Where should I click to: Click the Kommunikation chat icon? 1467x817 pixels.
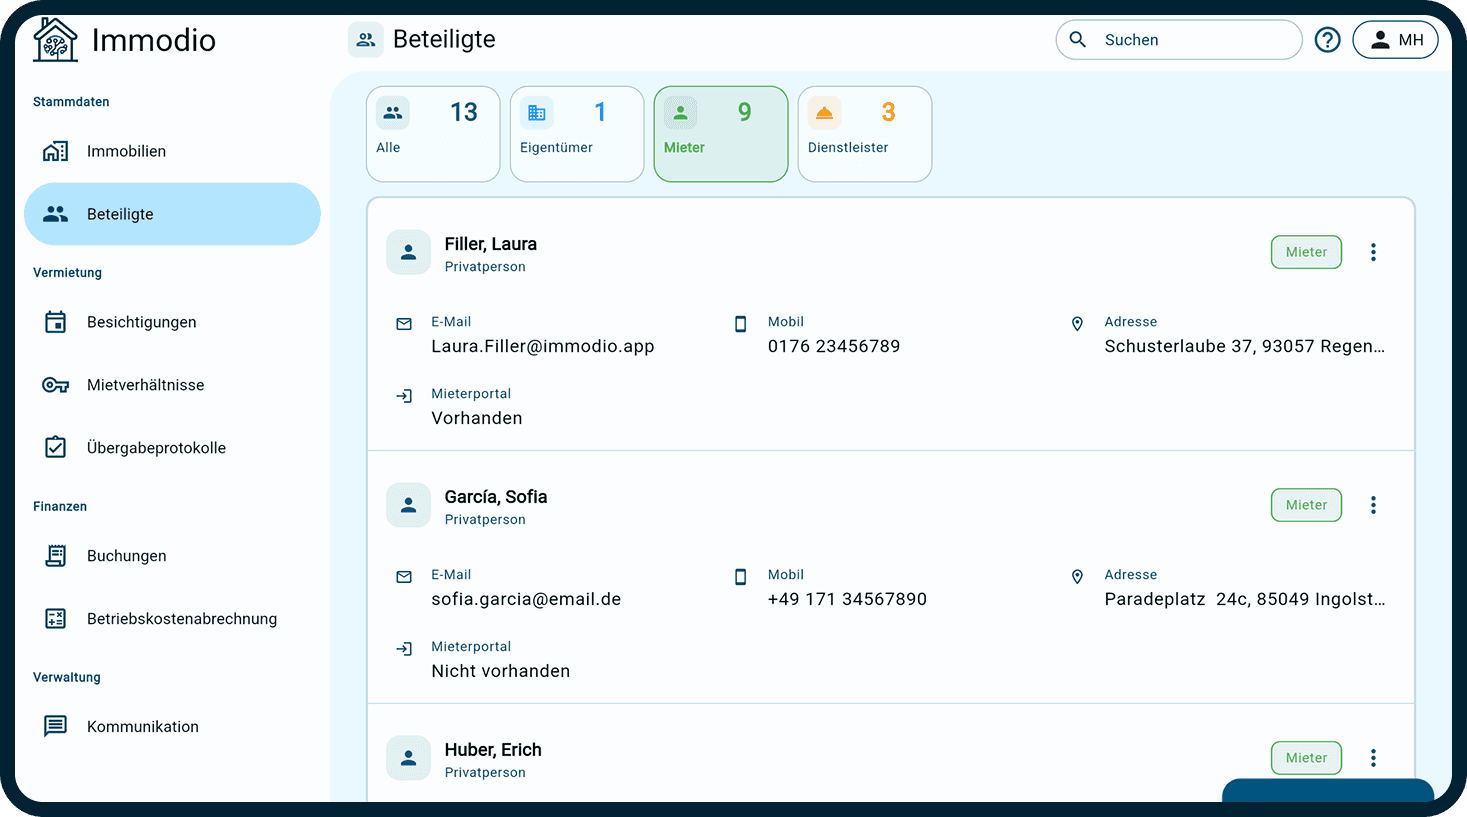pos(55,726)
